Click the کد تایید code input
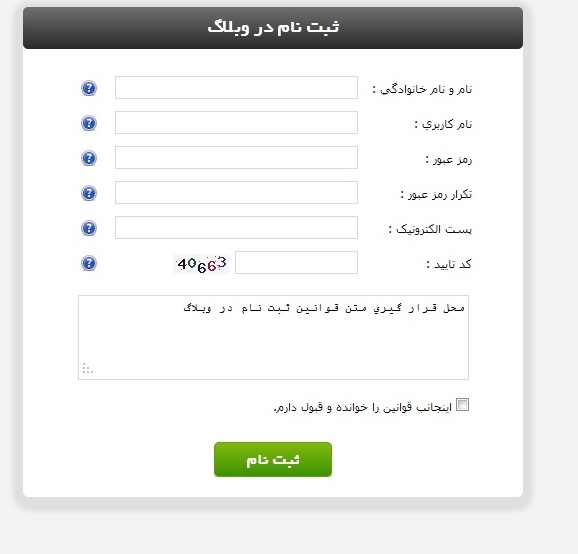Image resolution: width=578 pixels, height=554 pixels. pos(296,262)
